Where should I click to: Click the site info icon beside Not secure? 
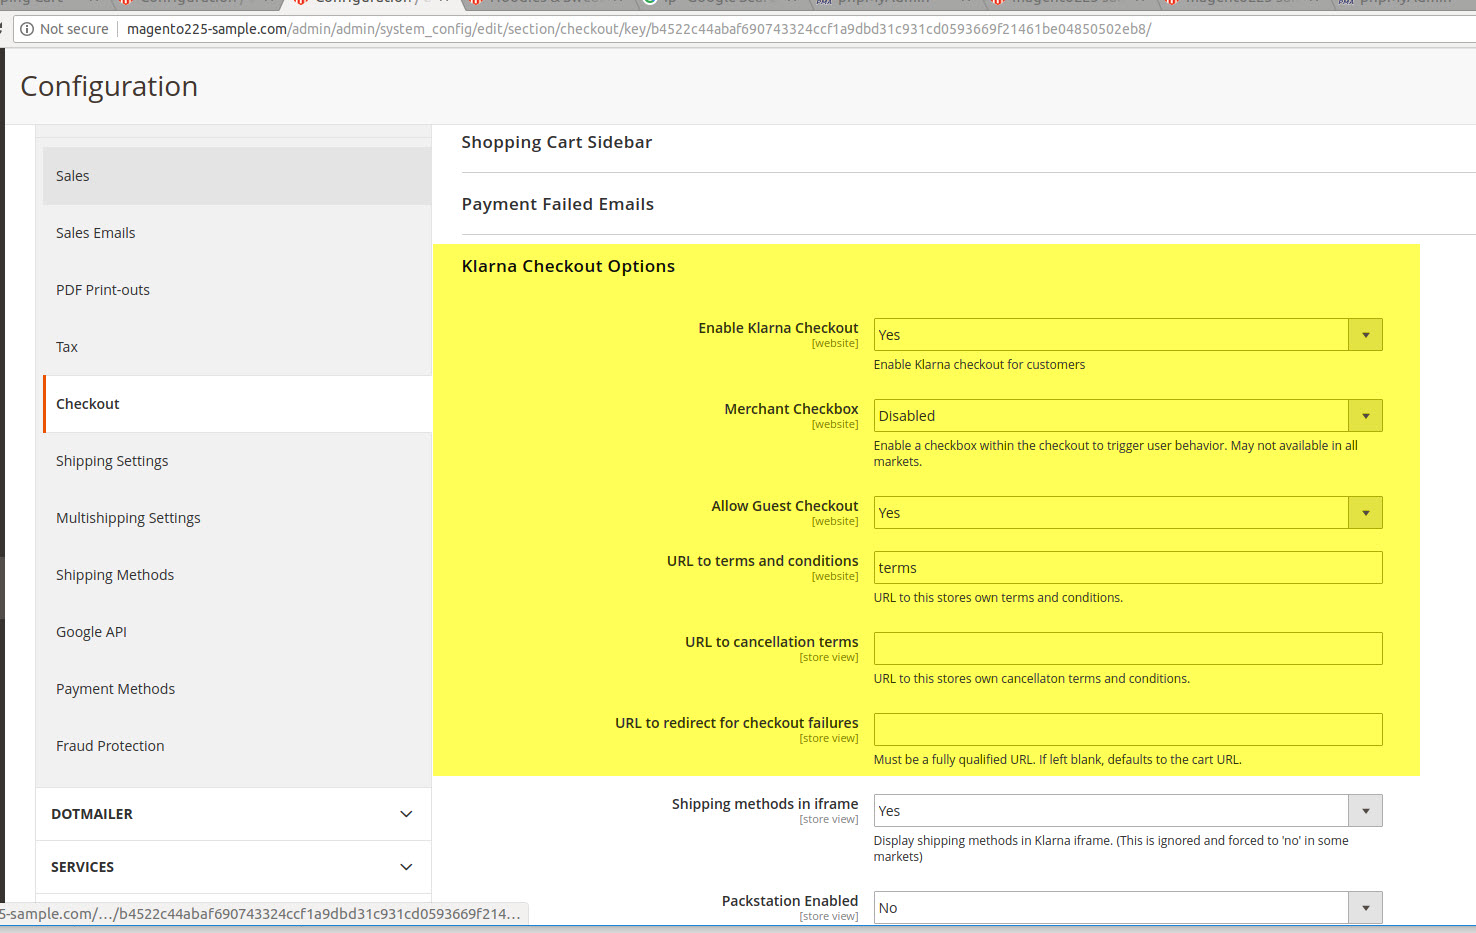click(27, 29)
